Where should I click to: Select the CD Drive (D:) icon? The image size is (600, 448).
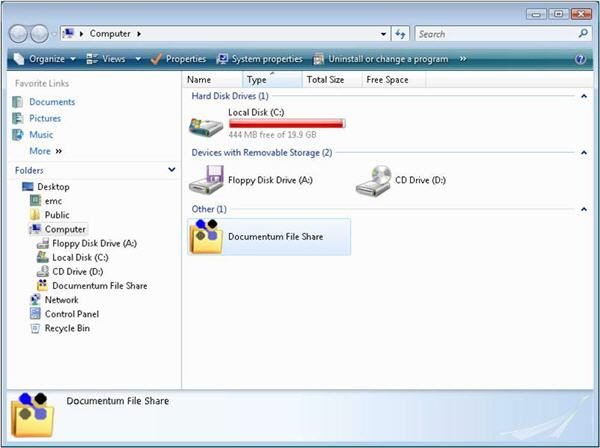[x=374, y=181]
